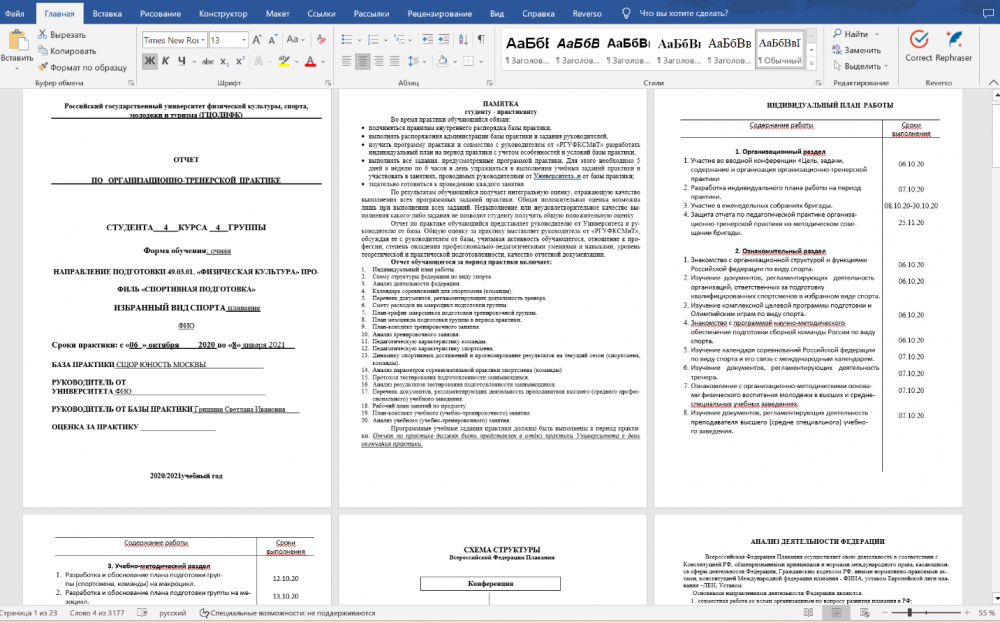Open the Файл (File) tab
Viewport: 1000px width, 623px height.
(15, 13)
